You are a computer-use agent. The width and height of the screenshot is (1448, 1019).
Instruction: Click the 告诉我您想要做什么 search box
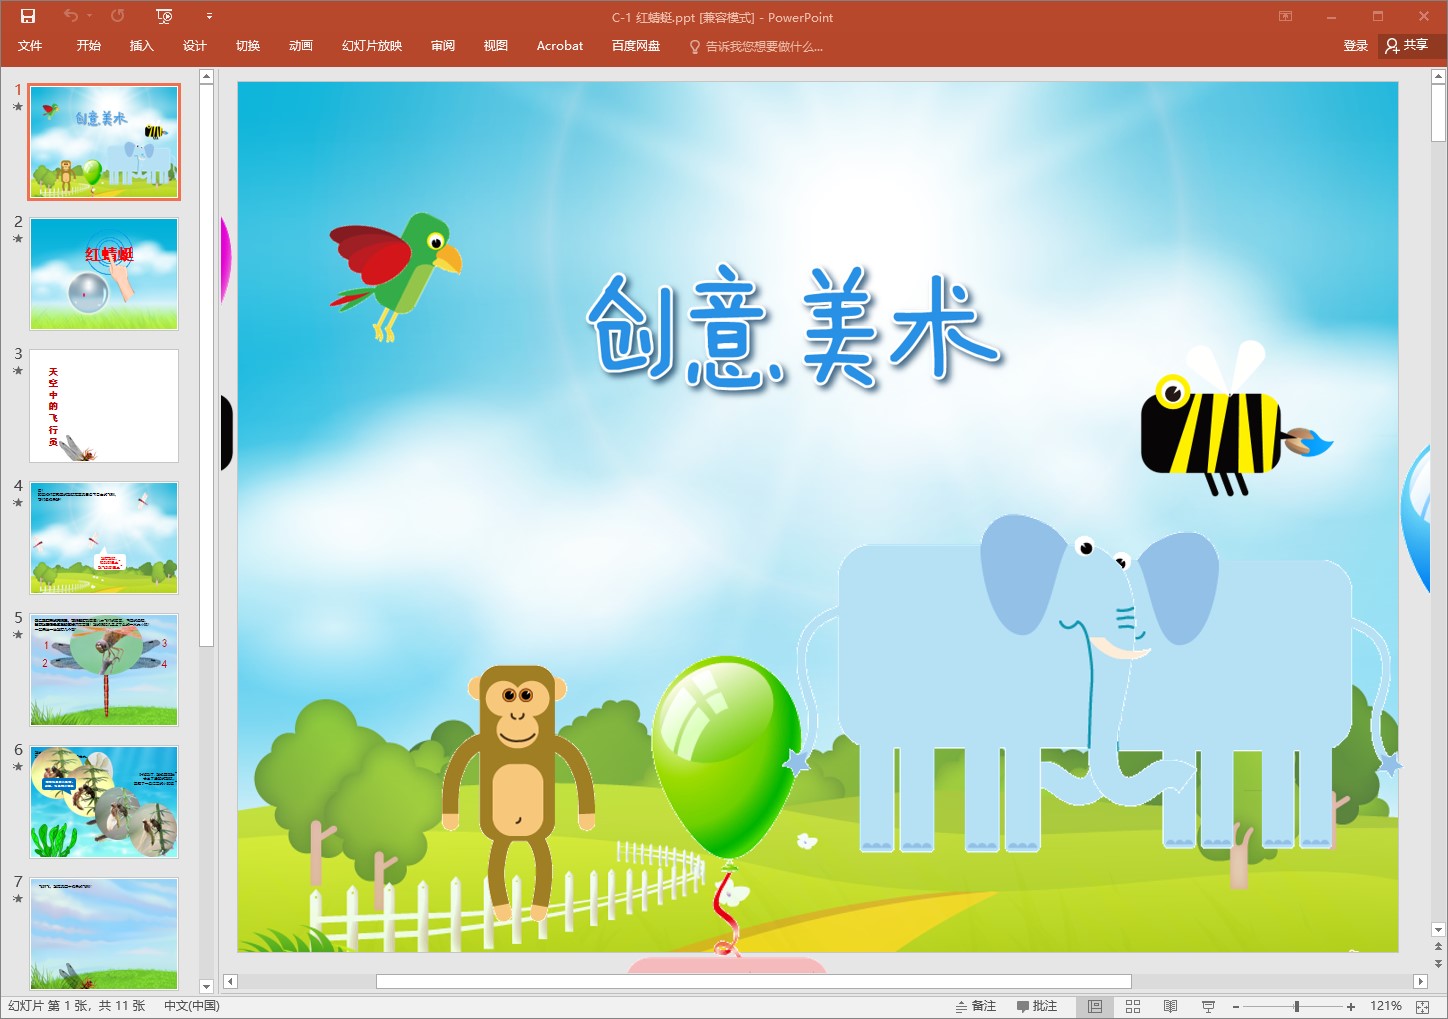(757, 46)
